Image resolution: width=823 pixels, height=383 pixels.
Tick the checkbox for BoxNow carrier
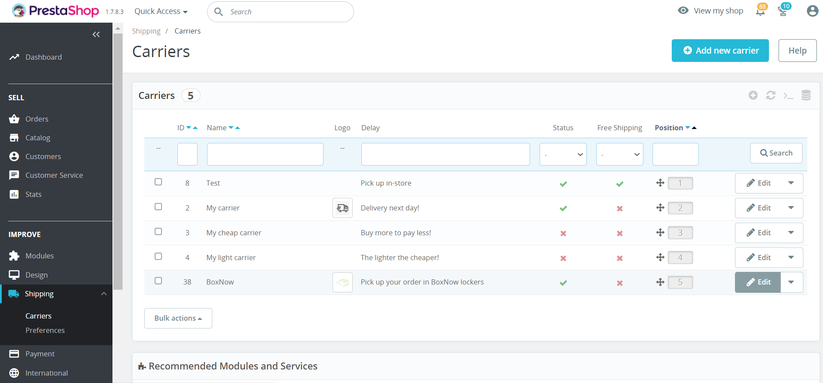pyautogui.click(x=158, y=281)
